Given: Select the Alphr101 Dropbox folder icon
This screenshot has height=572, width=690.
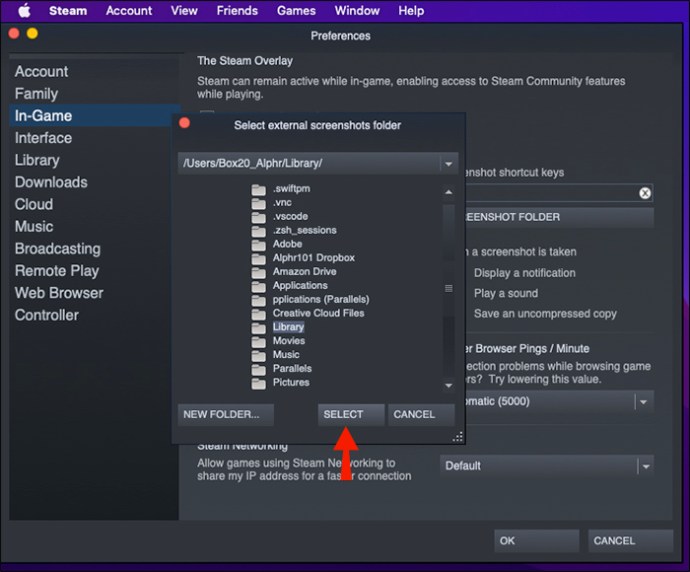Looking at the screenshot, I should coord(258,258).
